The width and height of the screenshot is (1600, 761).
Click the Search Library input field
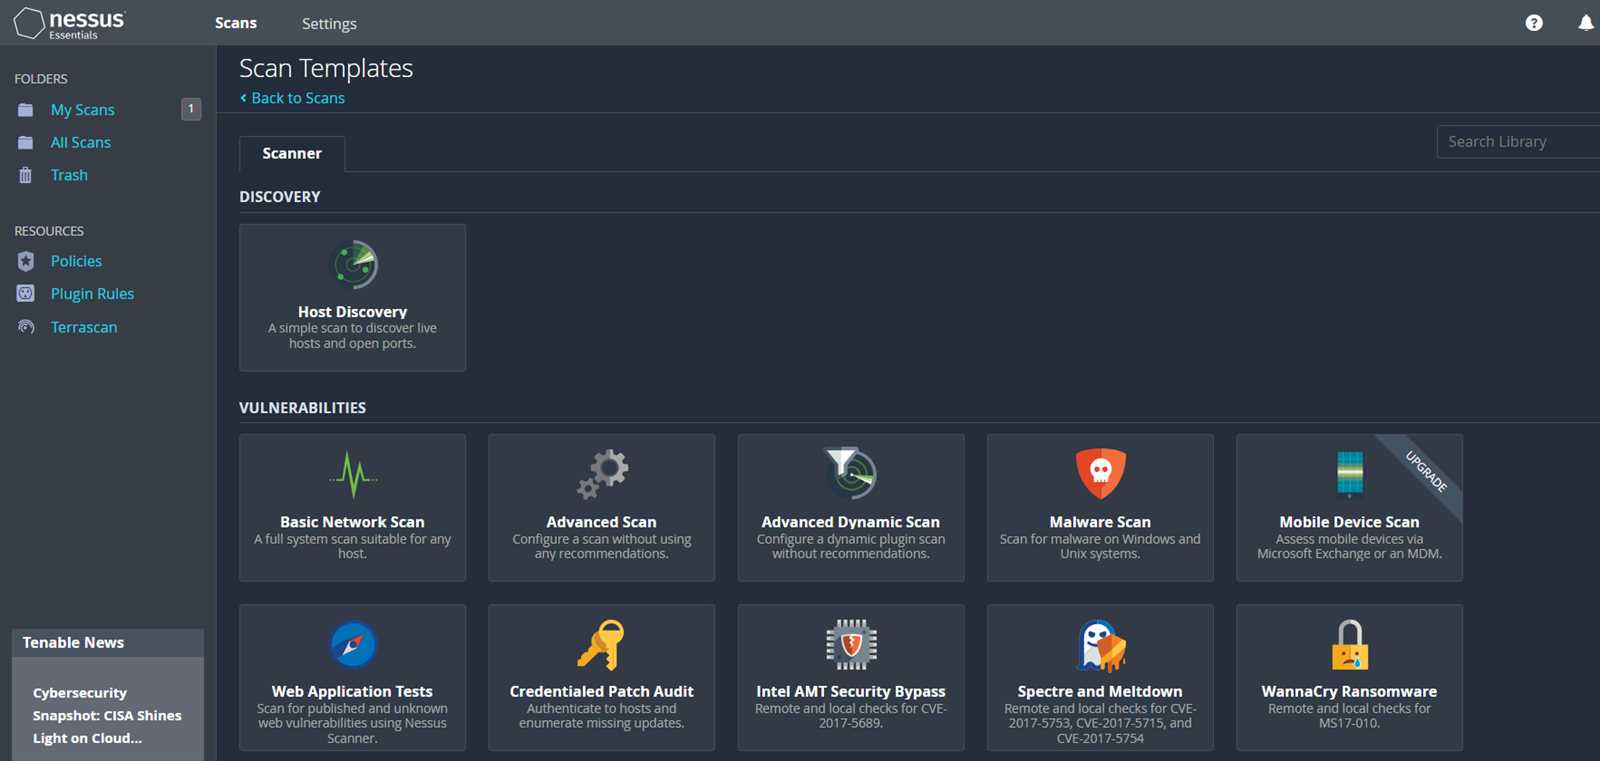pos(1518,142)
